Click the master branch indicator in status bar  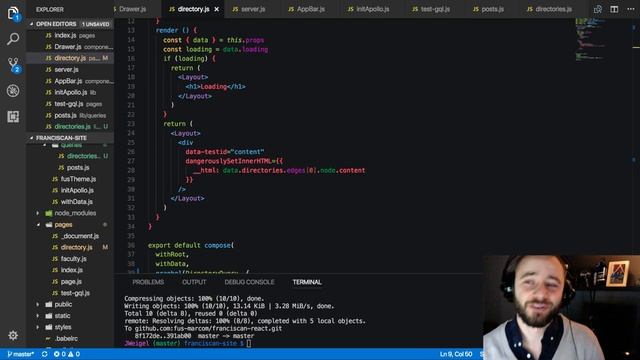[20, 354]
